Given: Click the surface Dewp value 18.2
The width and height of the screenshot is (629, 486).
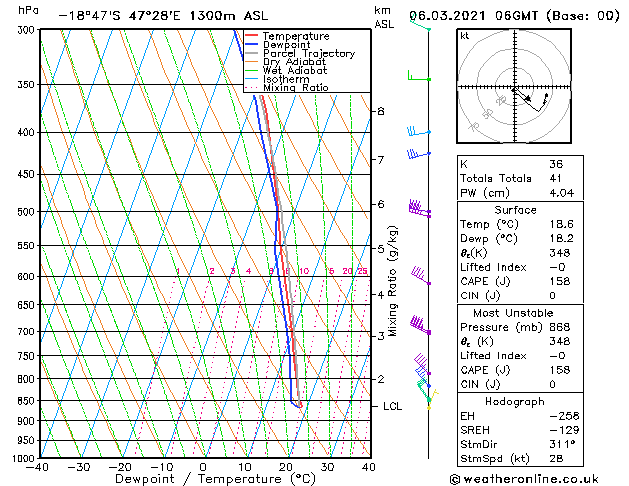Looking at the screenshot, I should 561,238.
